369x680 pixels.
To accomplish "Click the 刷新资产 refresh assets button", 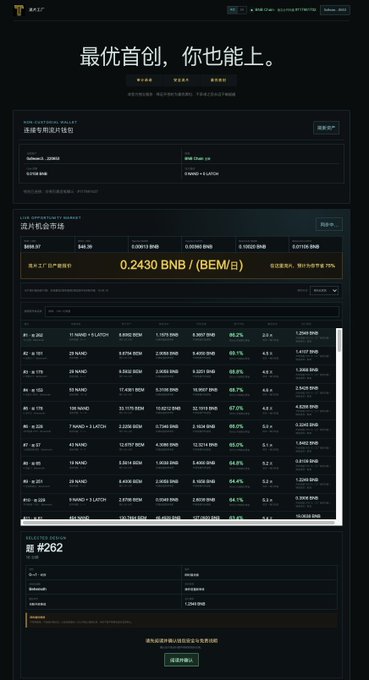I will click(x=326, y=128).
